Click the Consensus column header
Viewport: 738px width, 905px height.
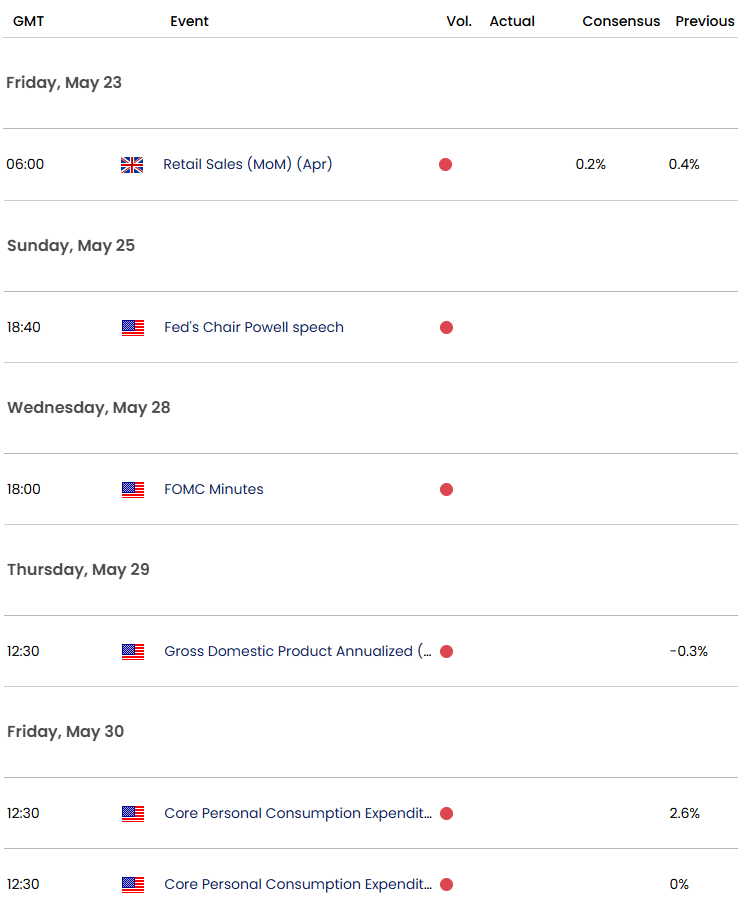tap(621, 21)
